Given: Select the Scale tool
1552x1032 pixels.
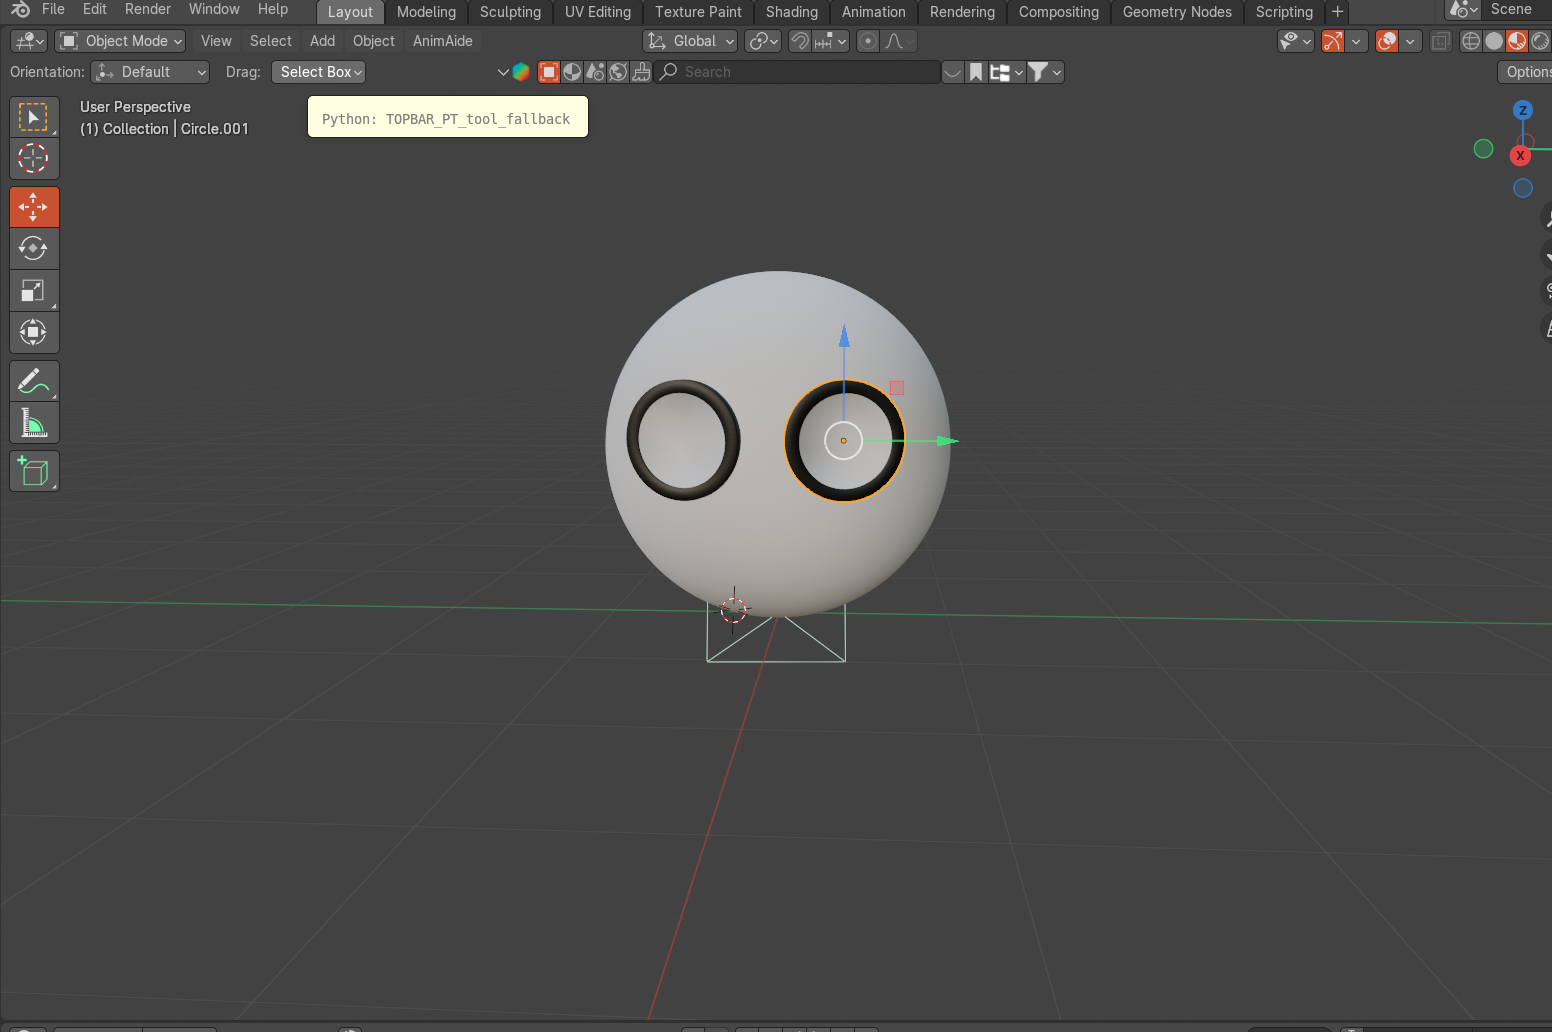Looking at the screenshot, I should click(x=34, y=291).
